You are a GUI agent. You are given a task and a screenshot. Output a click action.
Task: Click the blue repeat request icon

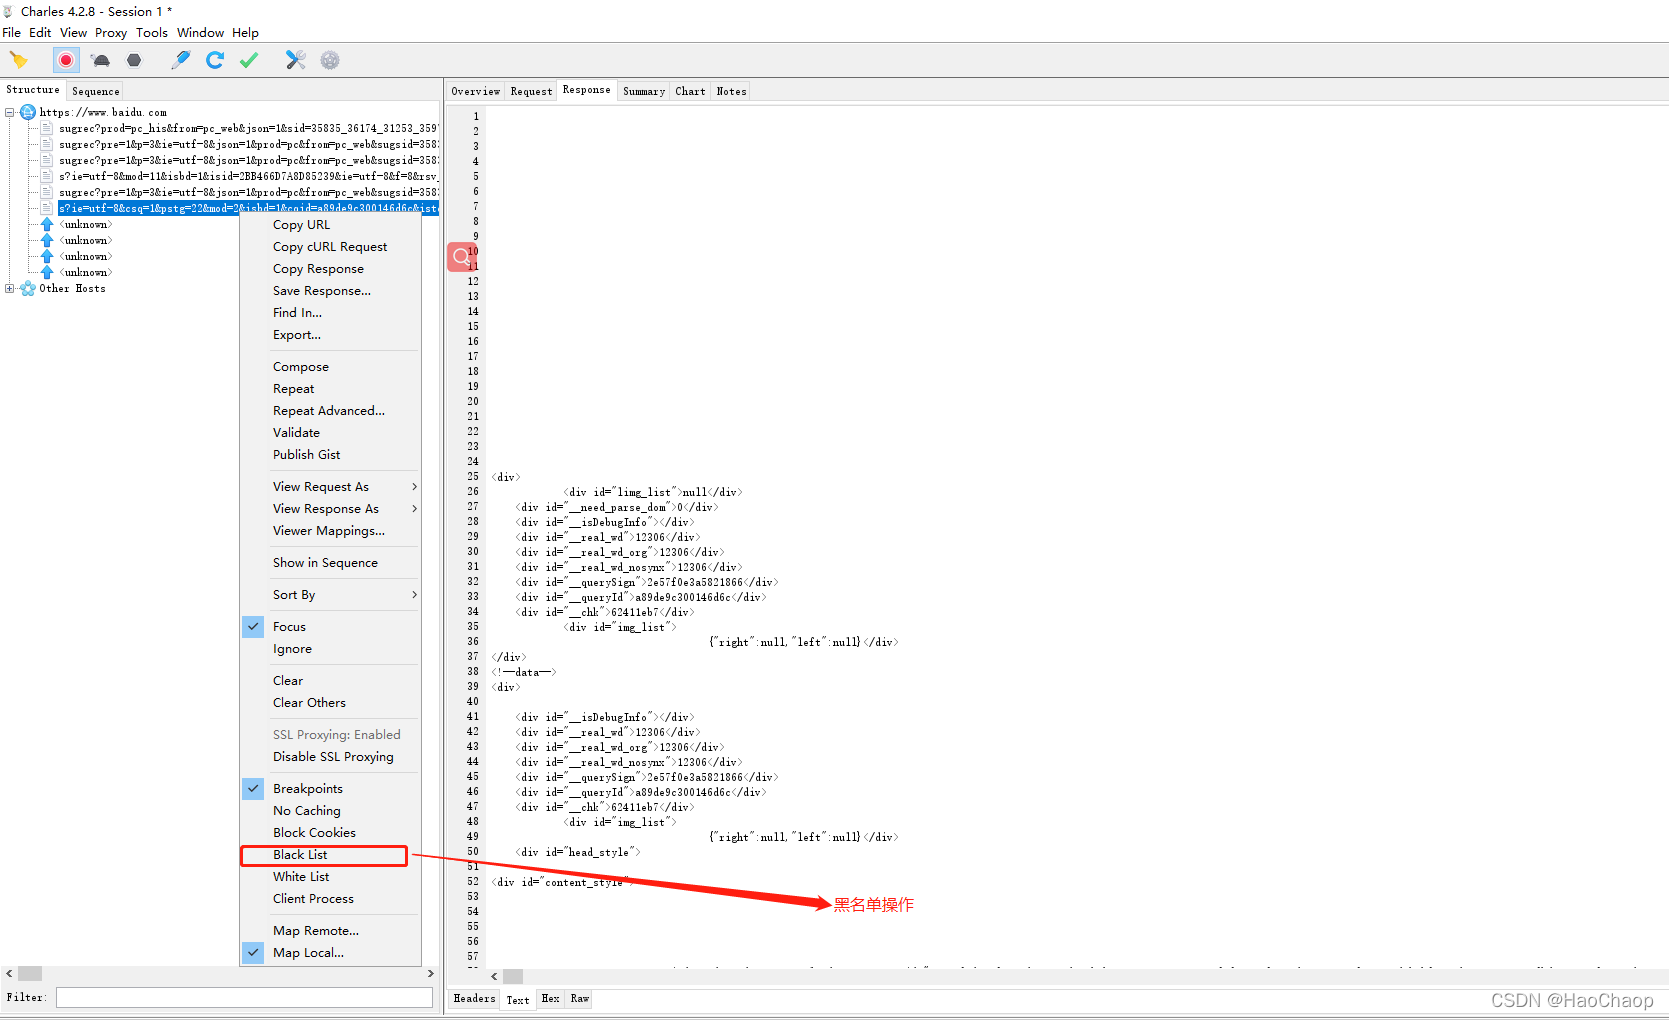click(215, 60)
